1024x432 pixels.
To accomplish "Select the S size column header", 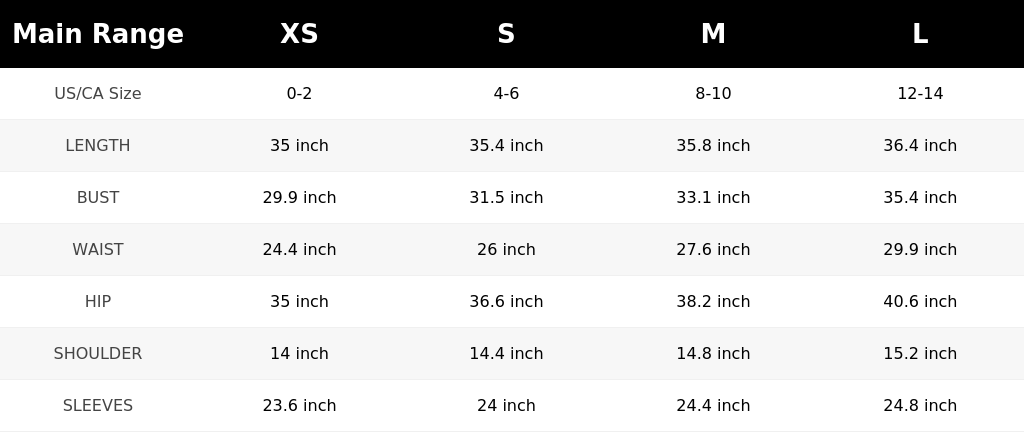I will (506, 34).
